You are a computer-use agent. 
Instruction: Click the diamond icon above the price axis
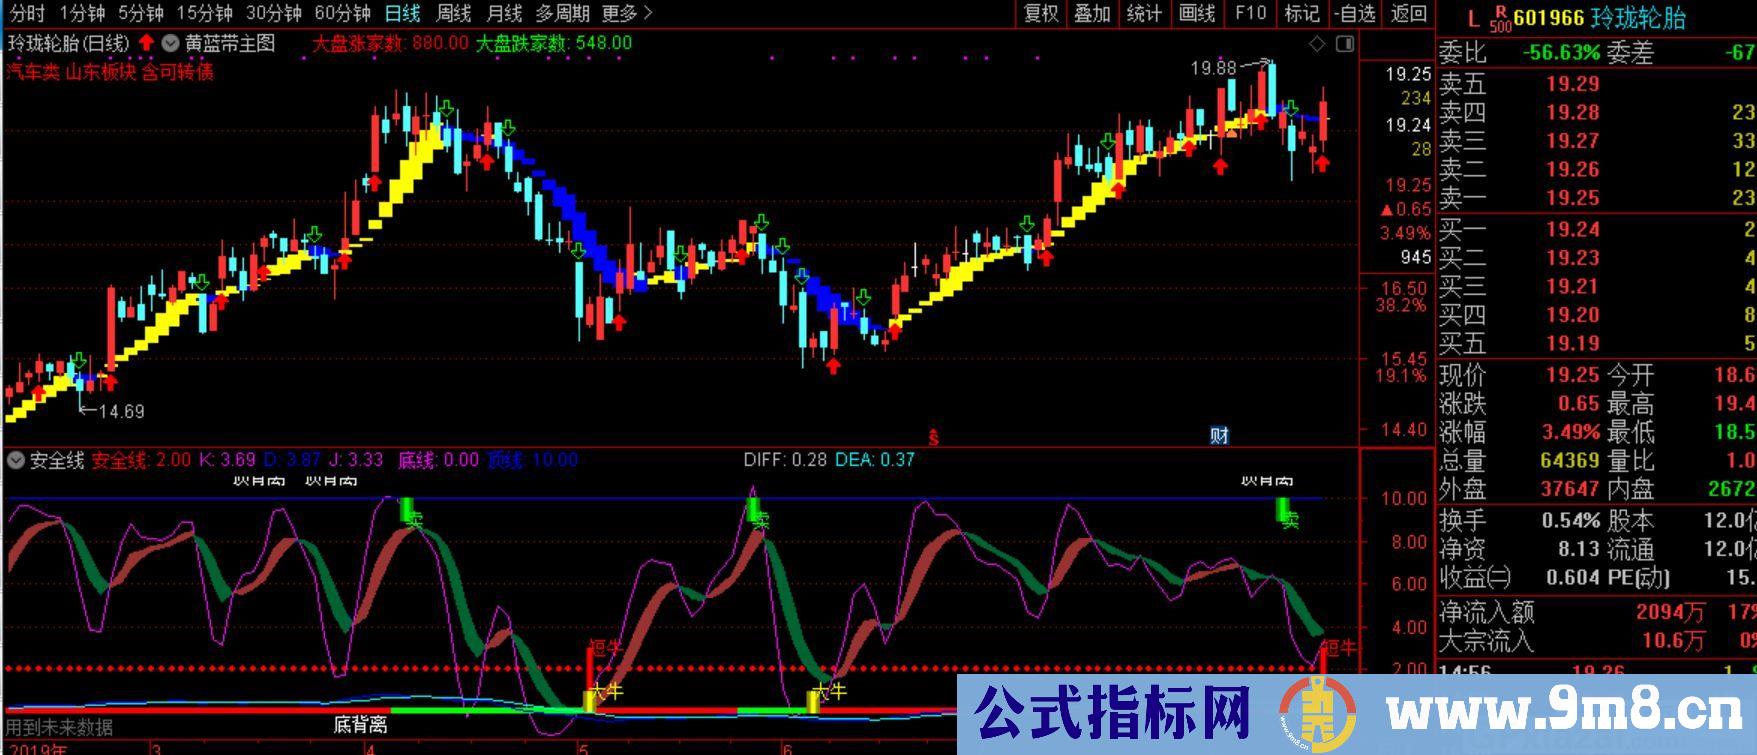click(1317, 44)
